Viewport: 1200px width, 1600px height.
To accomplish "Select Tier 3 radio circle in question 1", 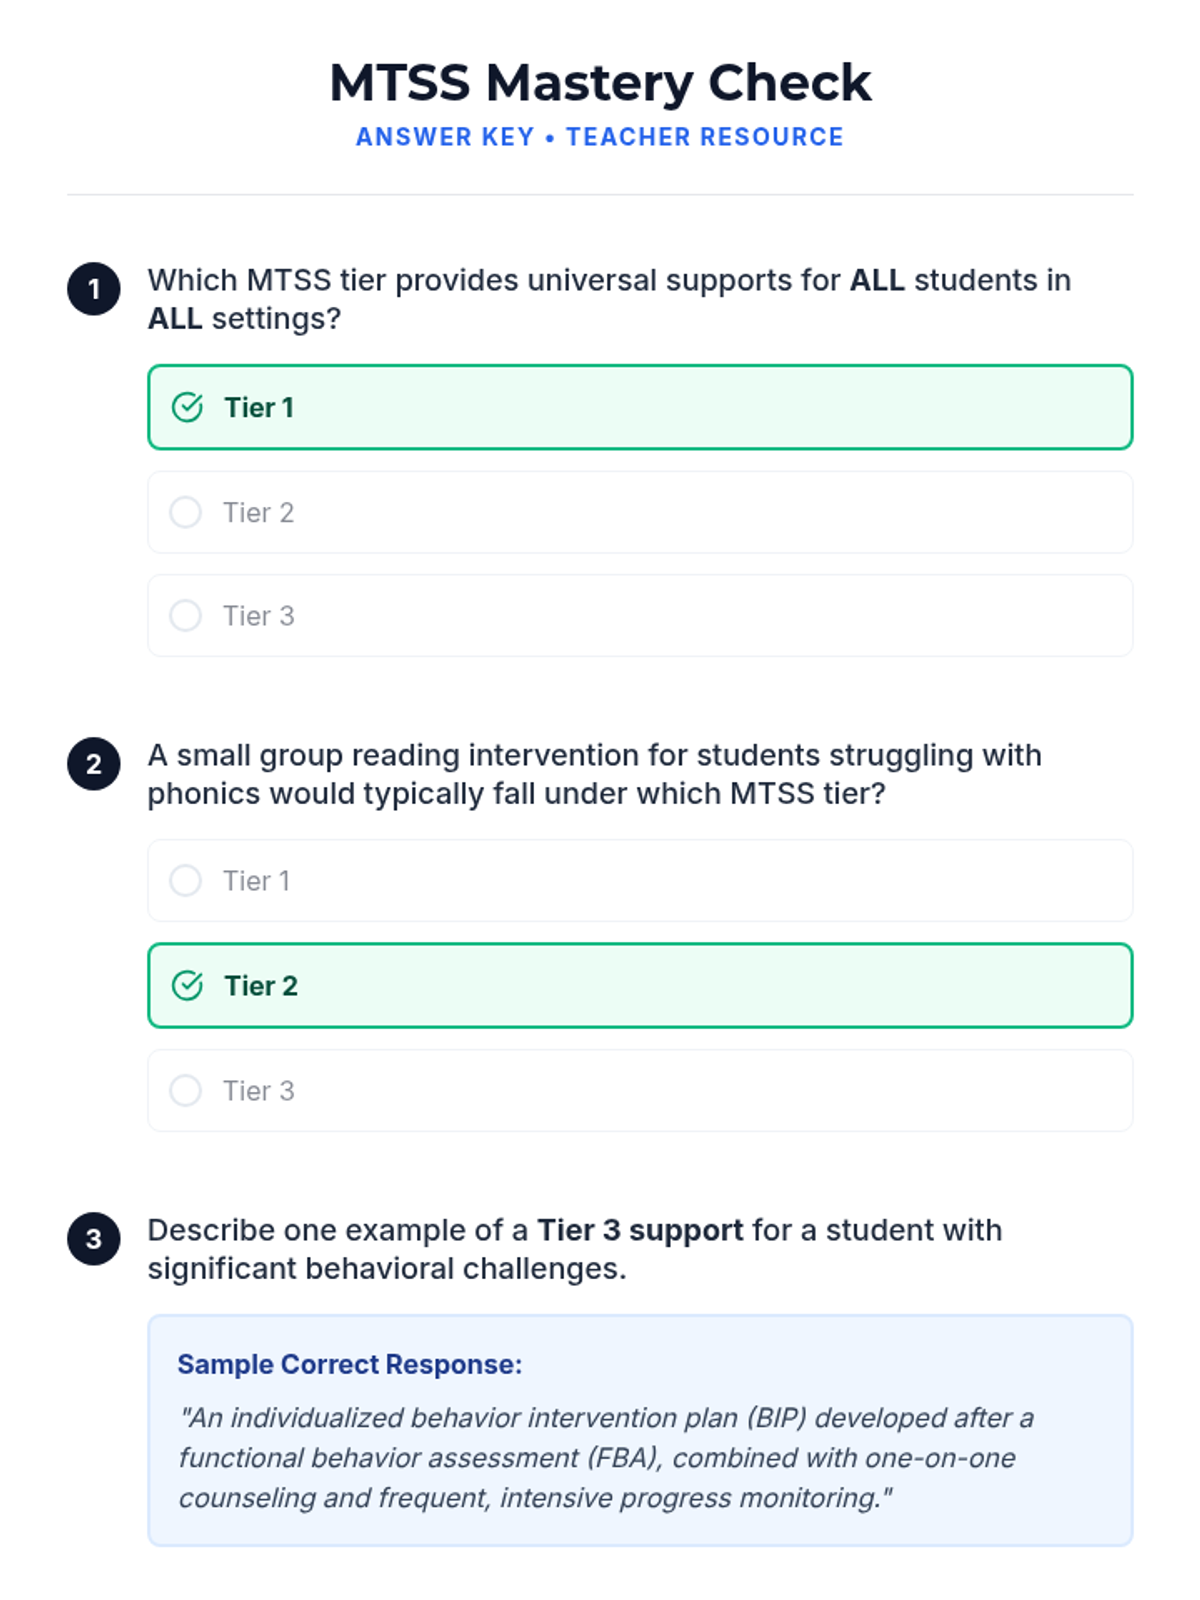I will (185, 615).
